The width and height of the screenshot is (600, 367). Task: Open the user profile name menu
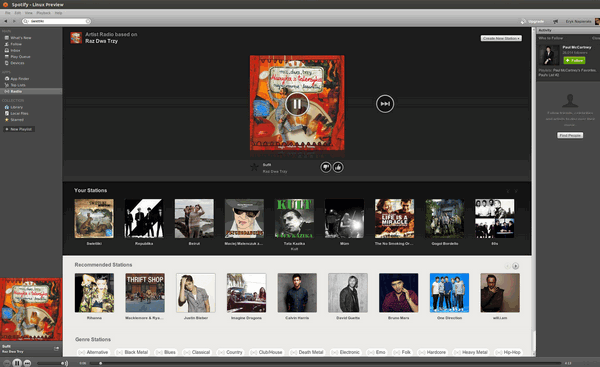(x=578, y=21)
